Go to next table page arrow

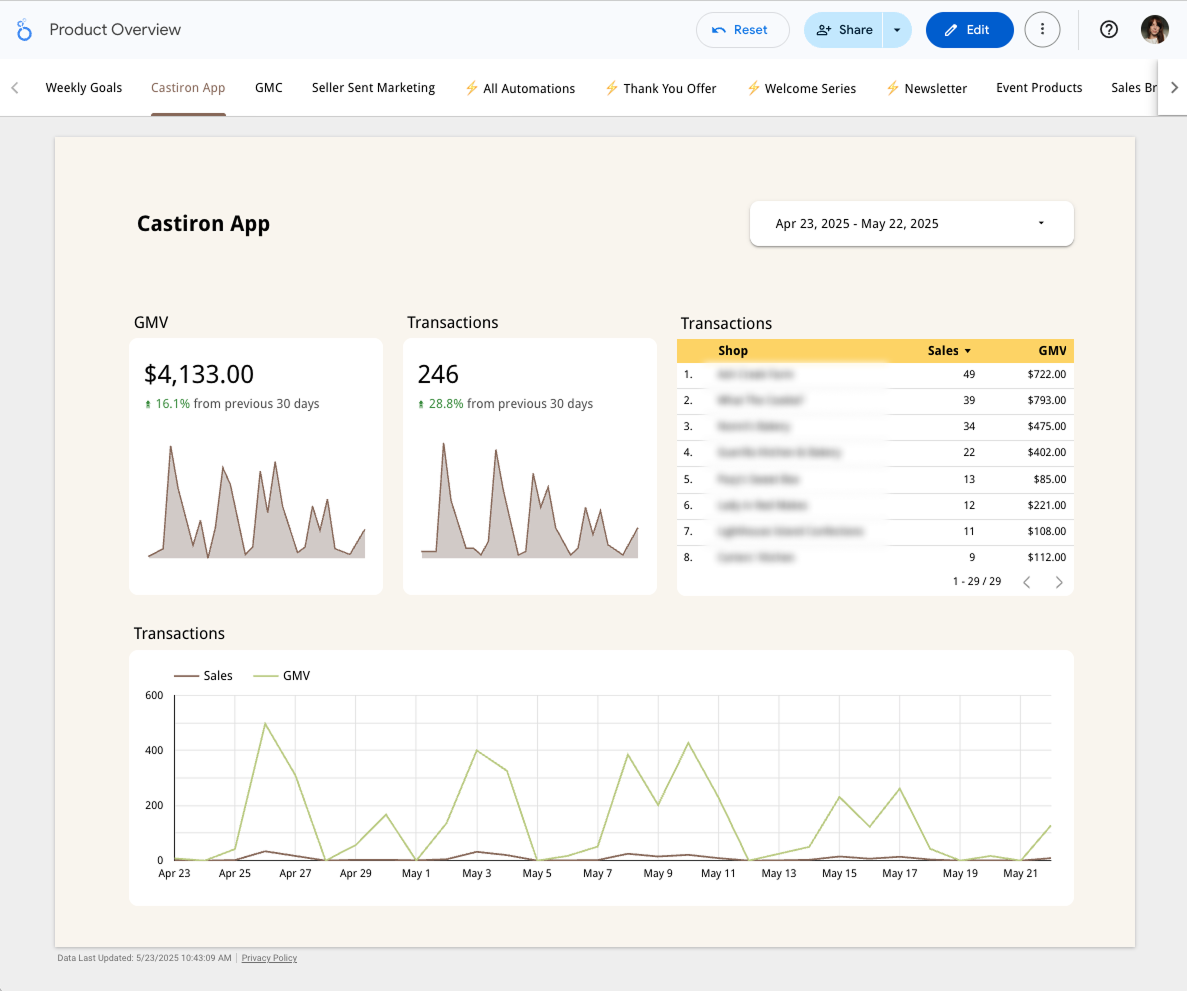[1059, 582]
